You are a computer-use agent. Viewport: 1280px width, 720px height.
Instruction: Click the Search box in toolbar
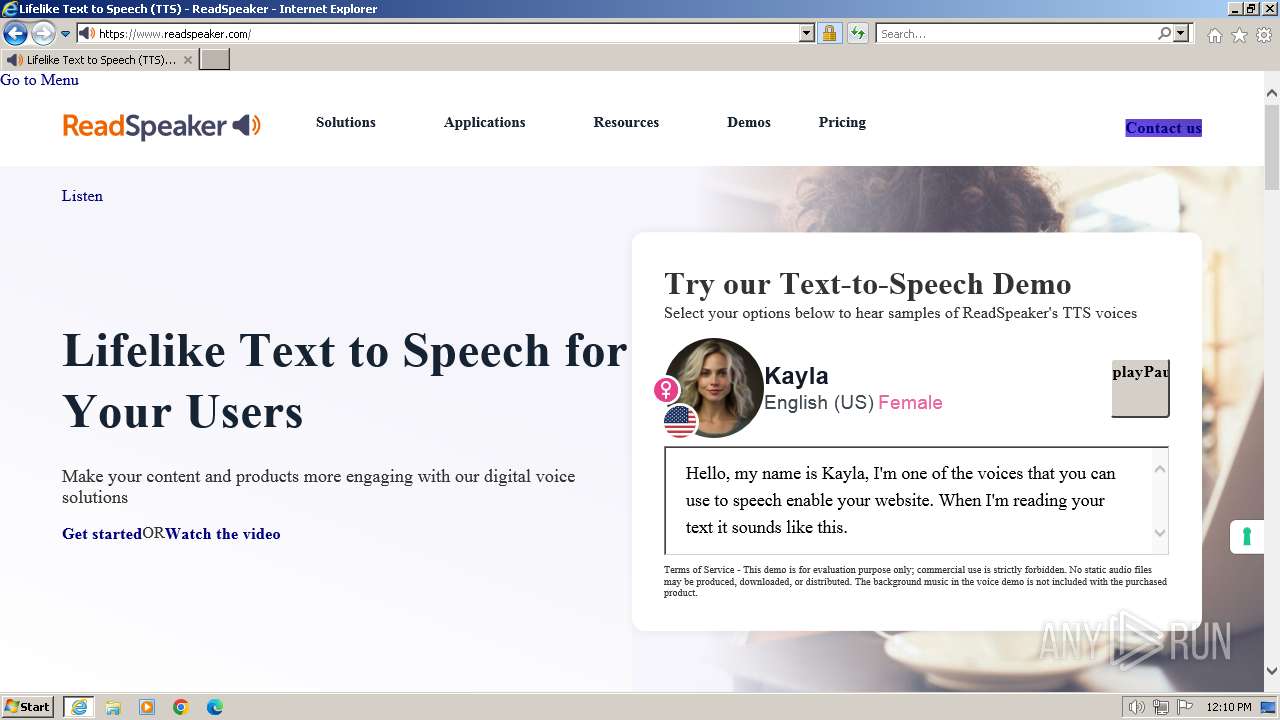[1016, 34]
